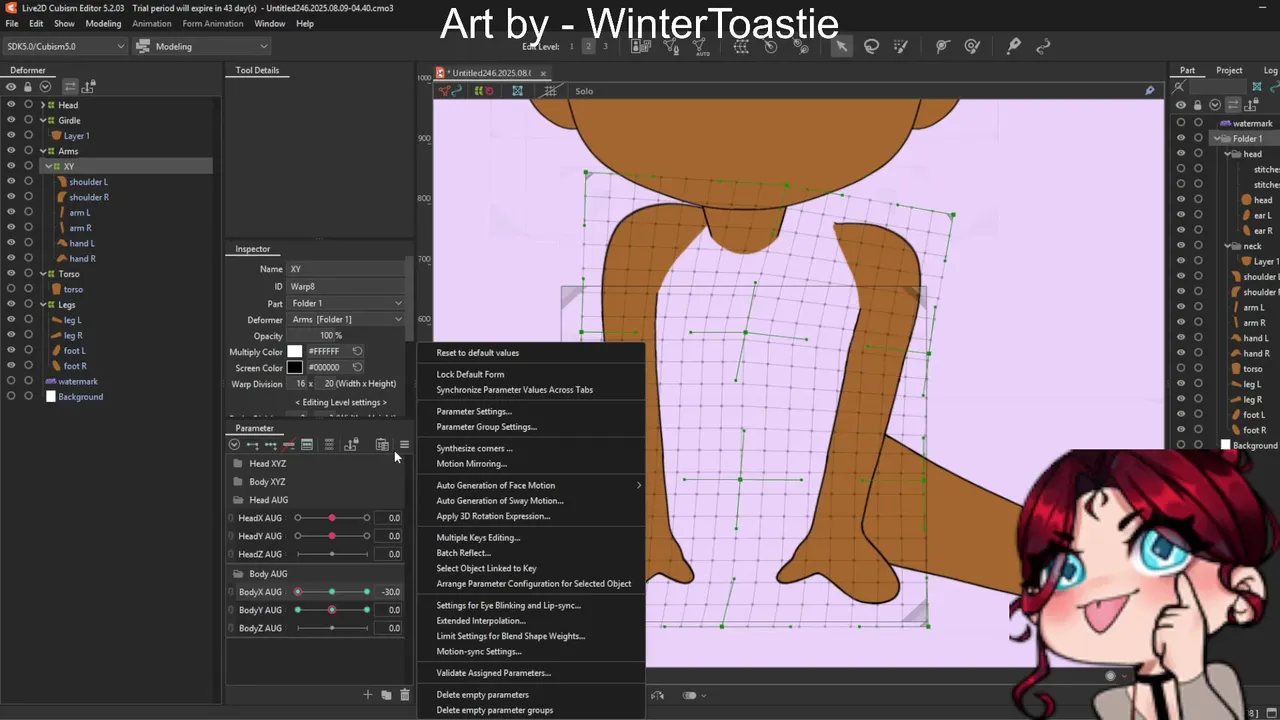
Task: Click the paste parameter clipboard icon
Action: pos(382,445)
